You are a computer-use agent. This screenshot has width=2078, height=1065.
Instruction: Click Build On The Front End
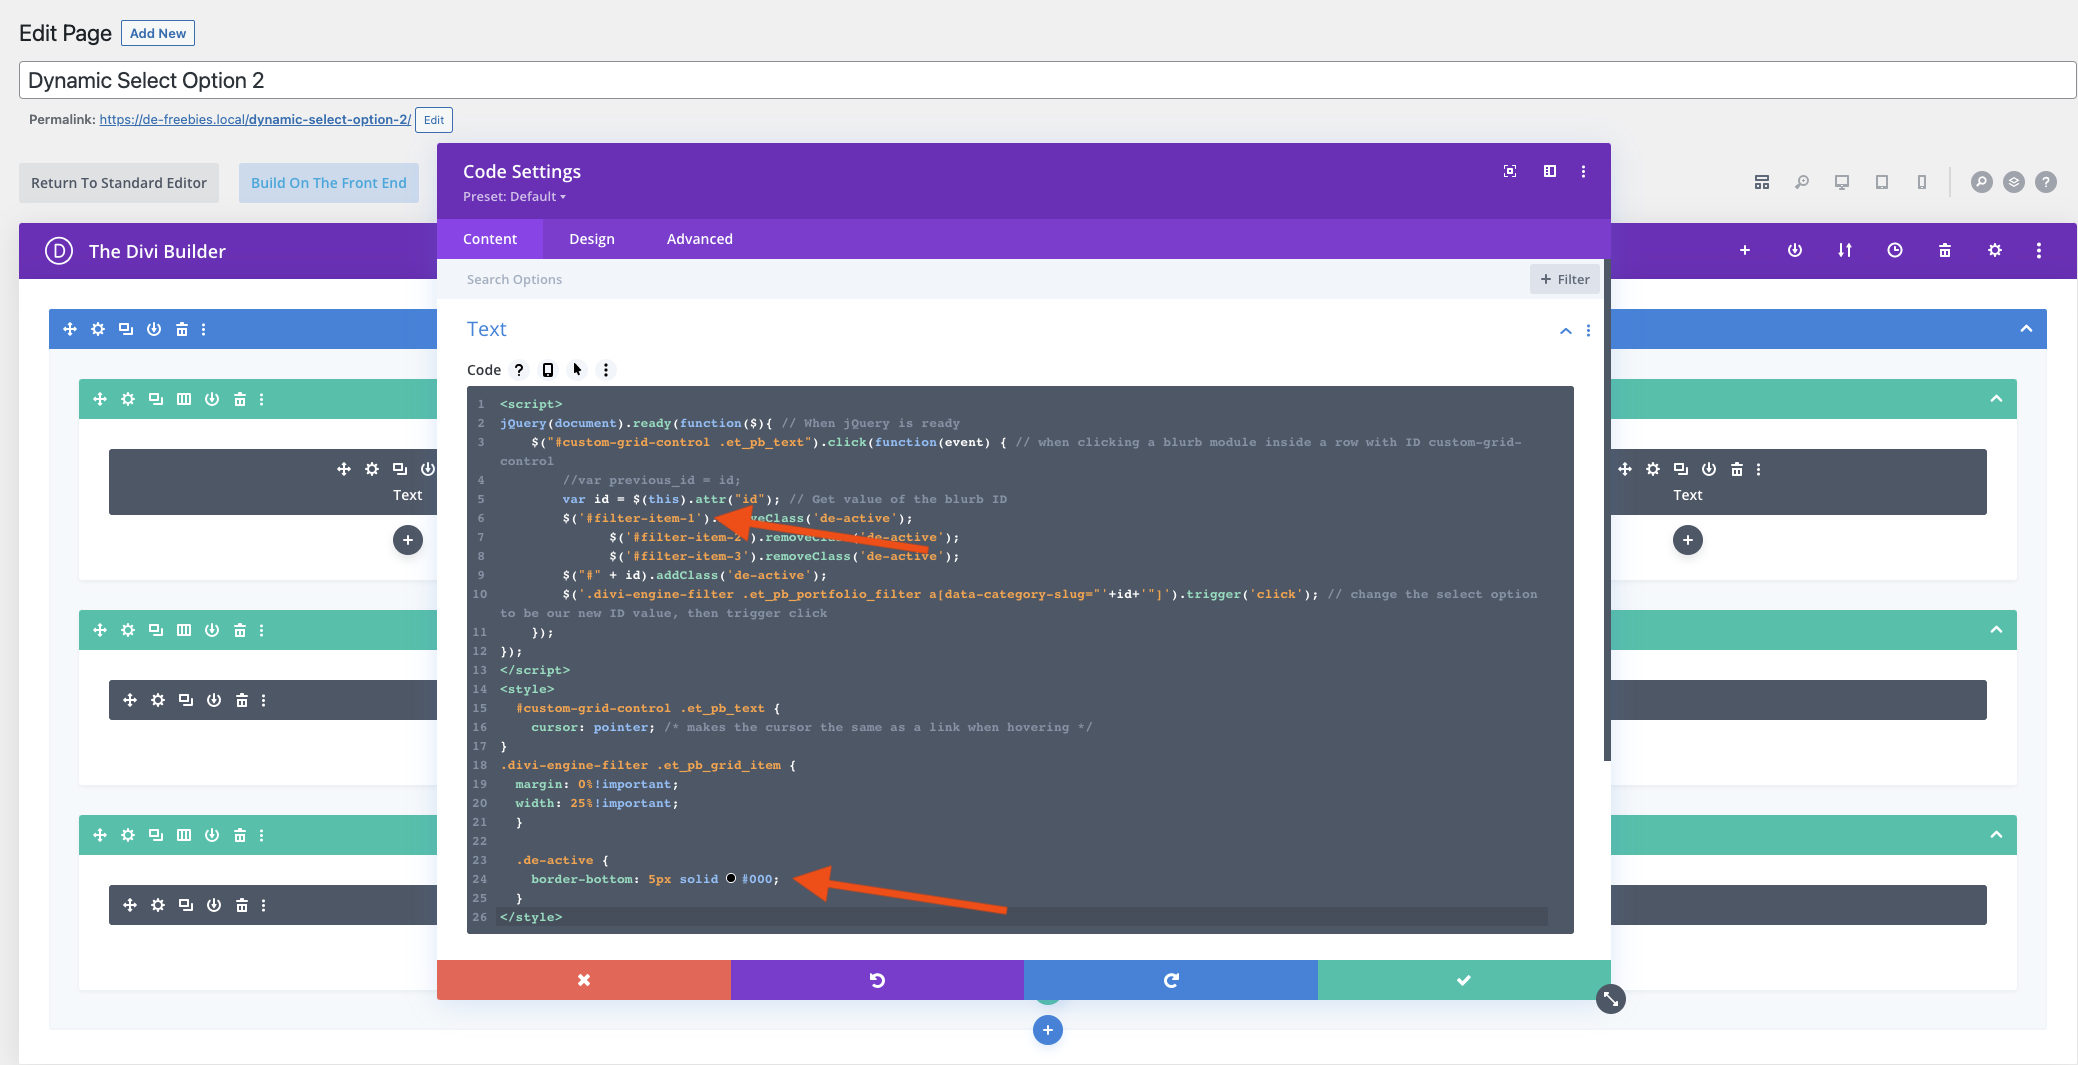coord(329,183)
